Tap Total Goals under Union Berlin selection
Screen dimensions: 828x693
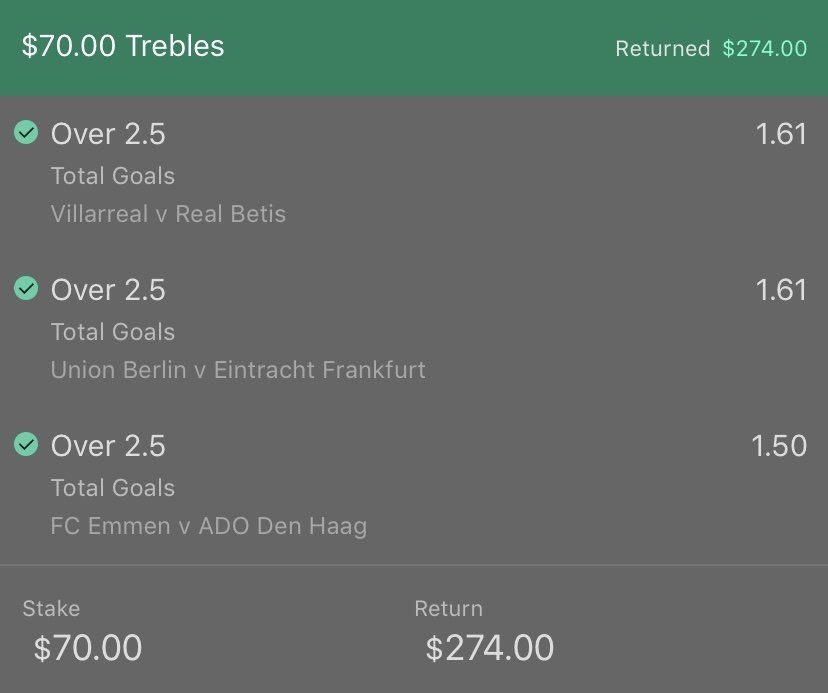112,332
